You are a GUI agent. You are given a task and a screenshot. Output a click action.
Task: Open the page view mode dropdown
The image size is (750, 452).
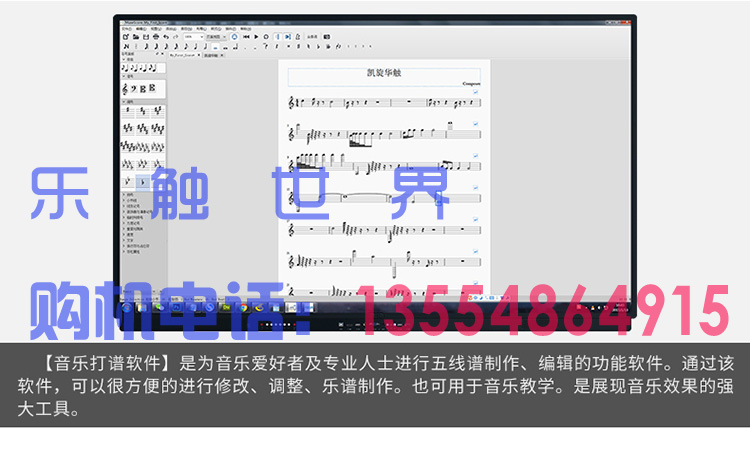click(217, 37)
